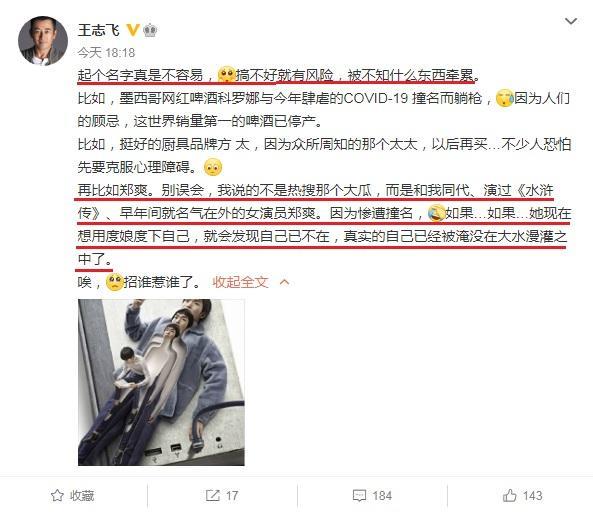Click the crown membership icon
This screenshot has width=593, height=512.
[150, 30]
